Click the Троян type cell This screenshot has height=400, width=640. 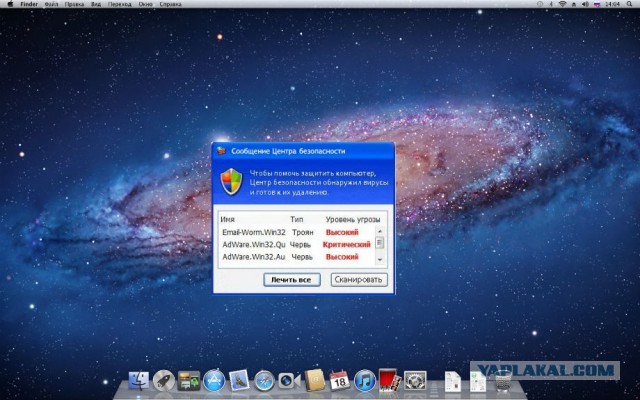point(303,232)
